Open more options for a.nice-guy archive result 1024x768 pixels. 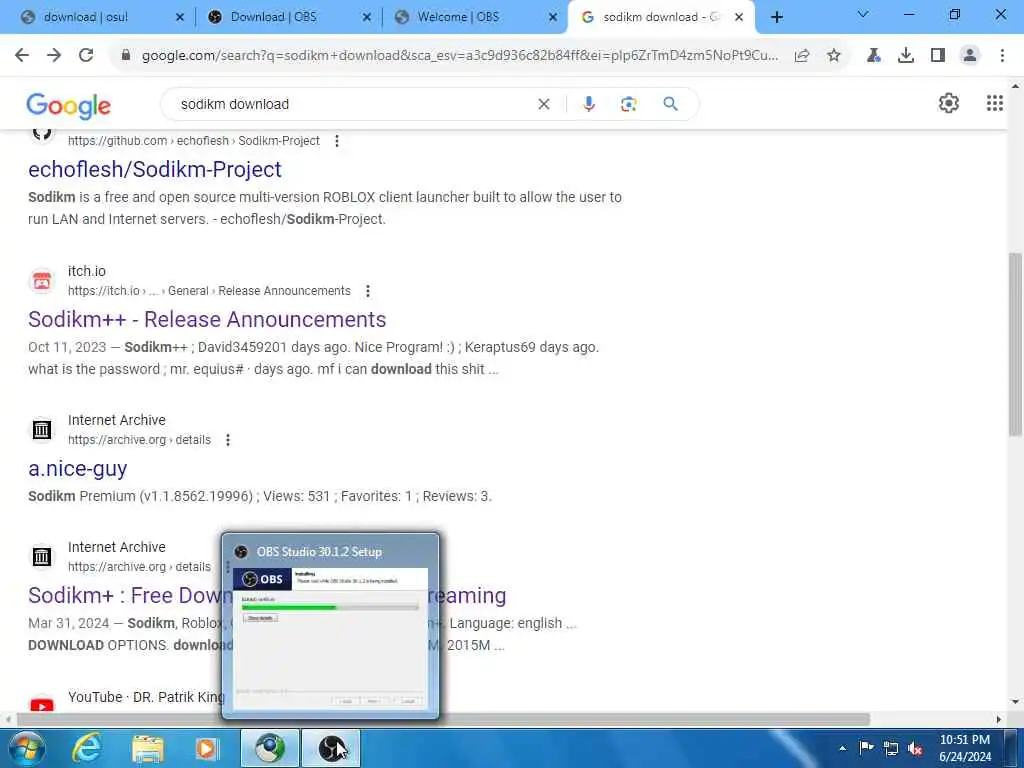227,440
